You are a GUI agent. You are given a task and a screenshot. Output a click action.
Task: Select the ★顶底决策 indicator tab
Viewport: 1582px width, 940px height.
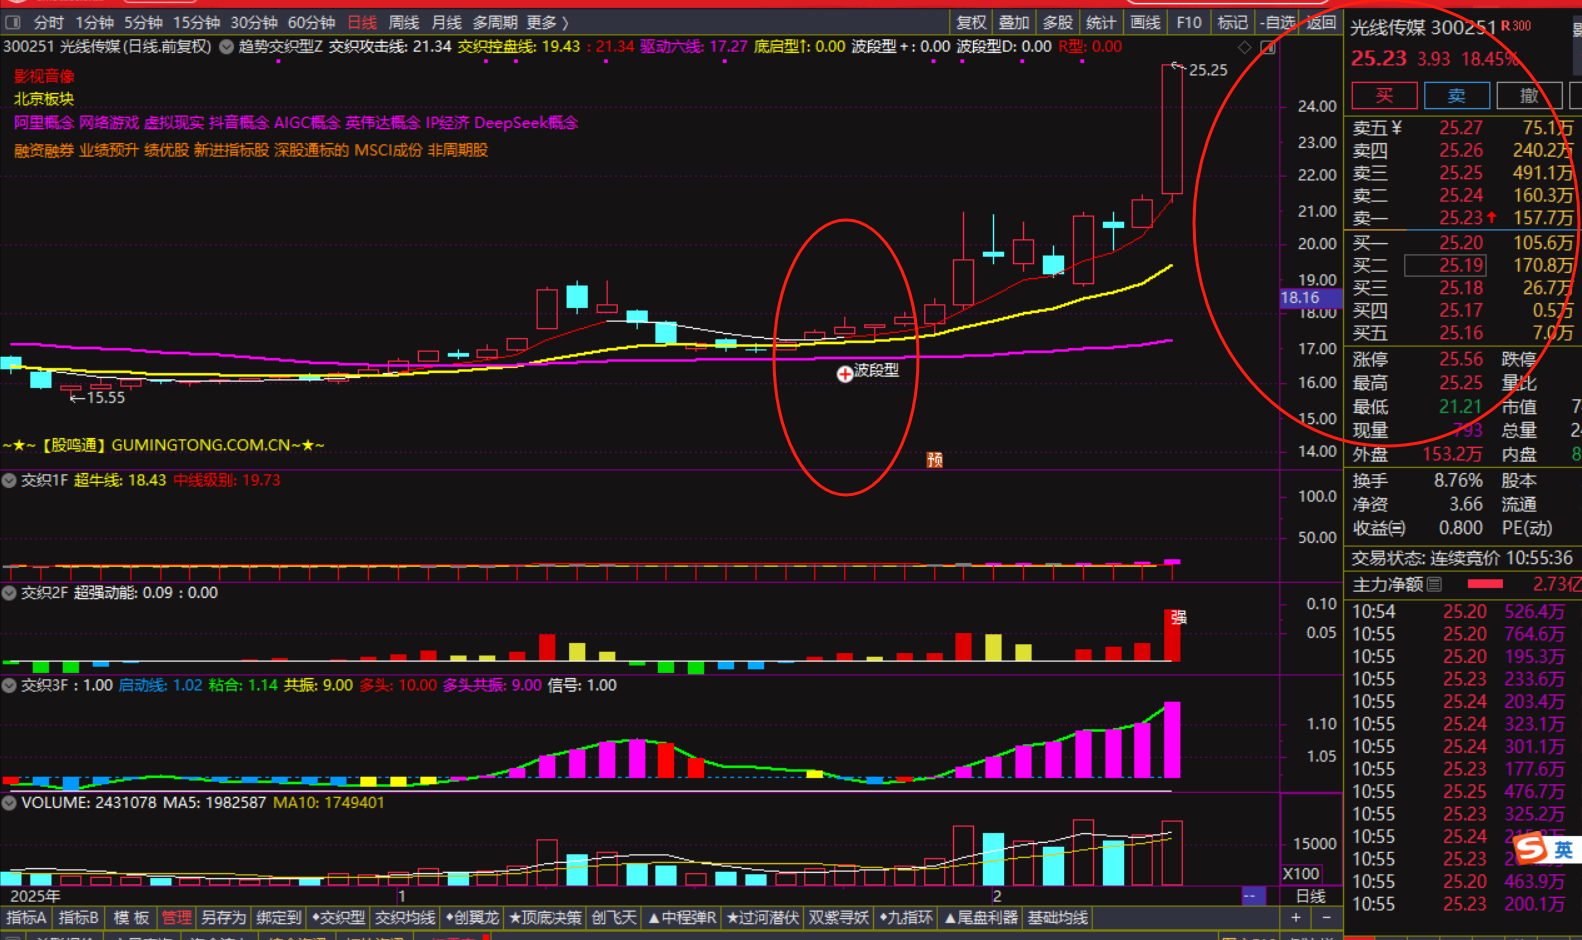click(x=545, y=917)
